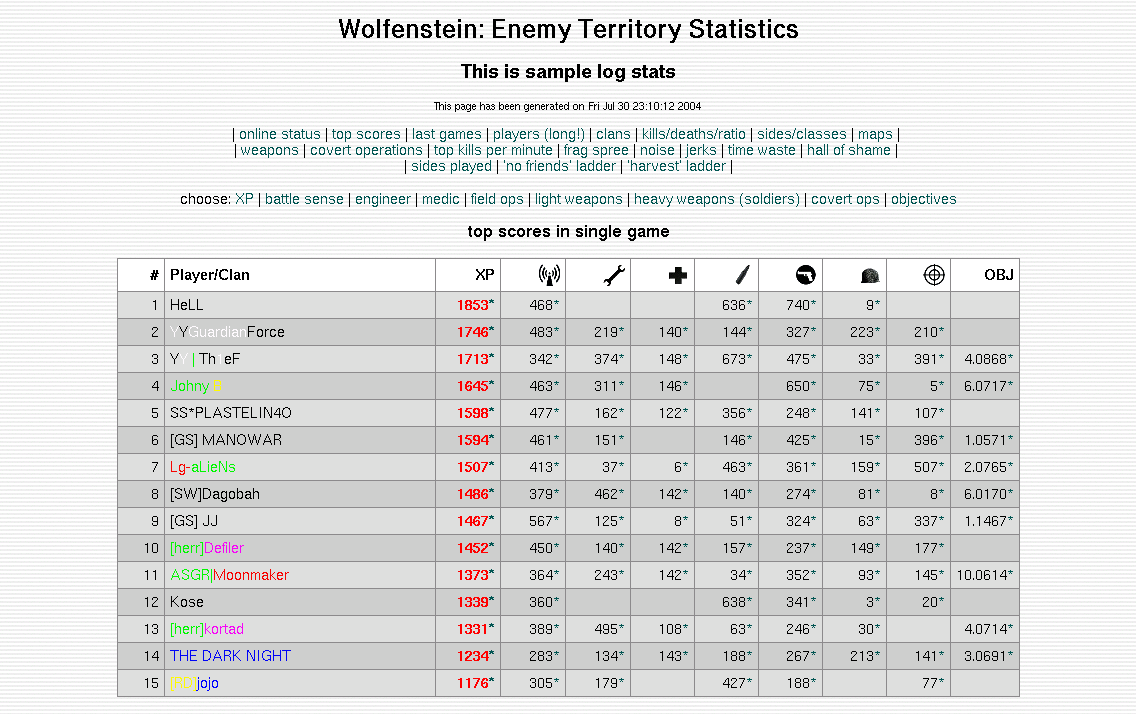Click the covert ops crosshair column icon
Screen dimensions: 1136x714
click(x=934, y=275)
